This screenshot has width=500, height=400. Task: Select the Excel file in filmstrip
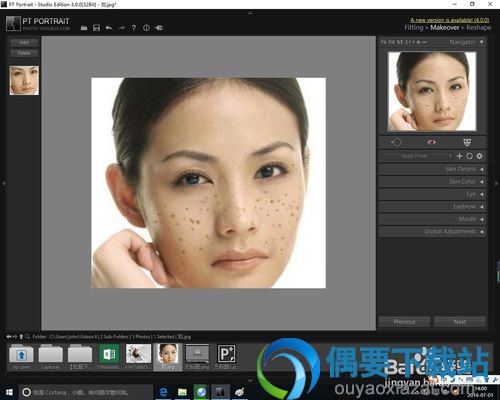tap(109, 357)
